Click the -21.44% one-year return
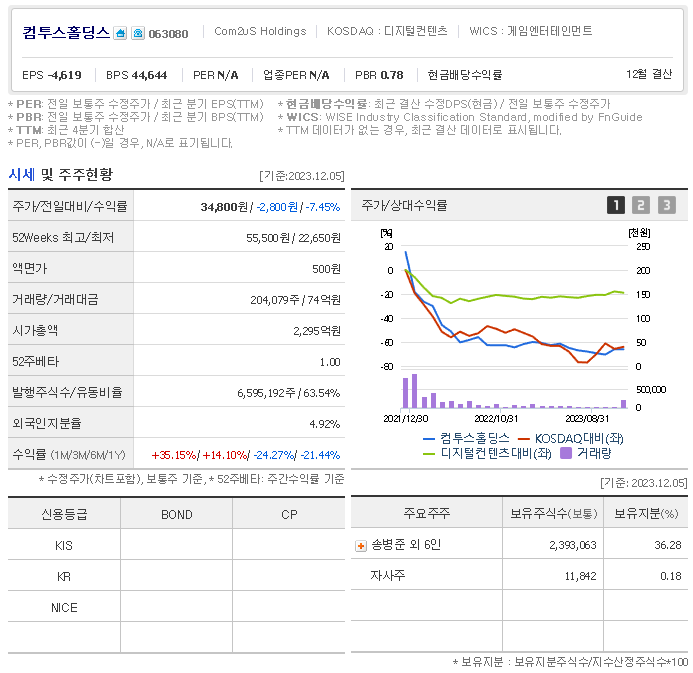 point(320,455)
